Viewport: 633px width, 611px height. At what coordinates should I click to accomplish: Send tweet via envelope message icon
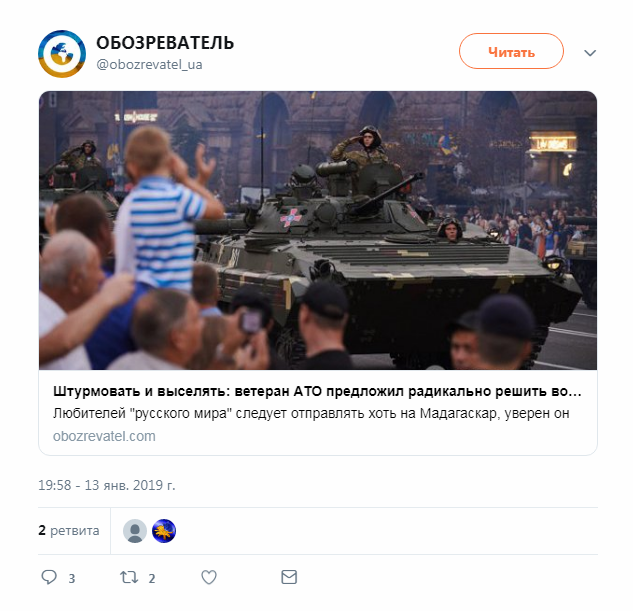point(289,577)
